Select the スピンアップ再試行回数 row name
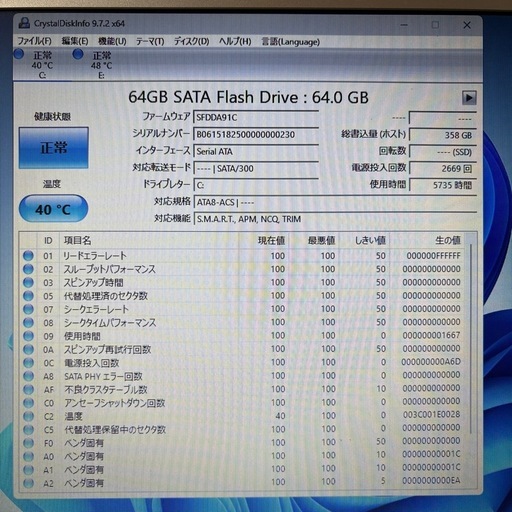The height and width of the screenshot is (512, 512). point(107,349)
